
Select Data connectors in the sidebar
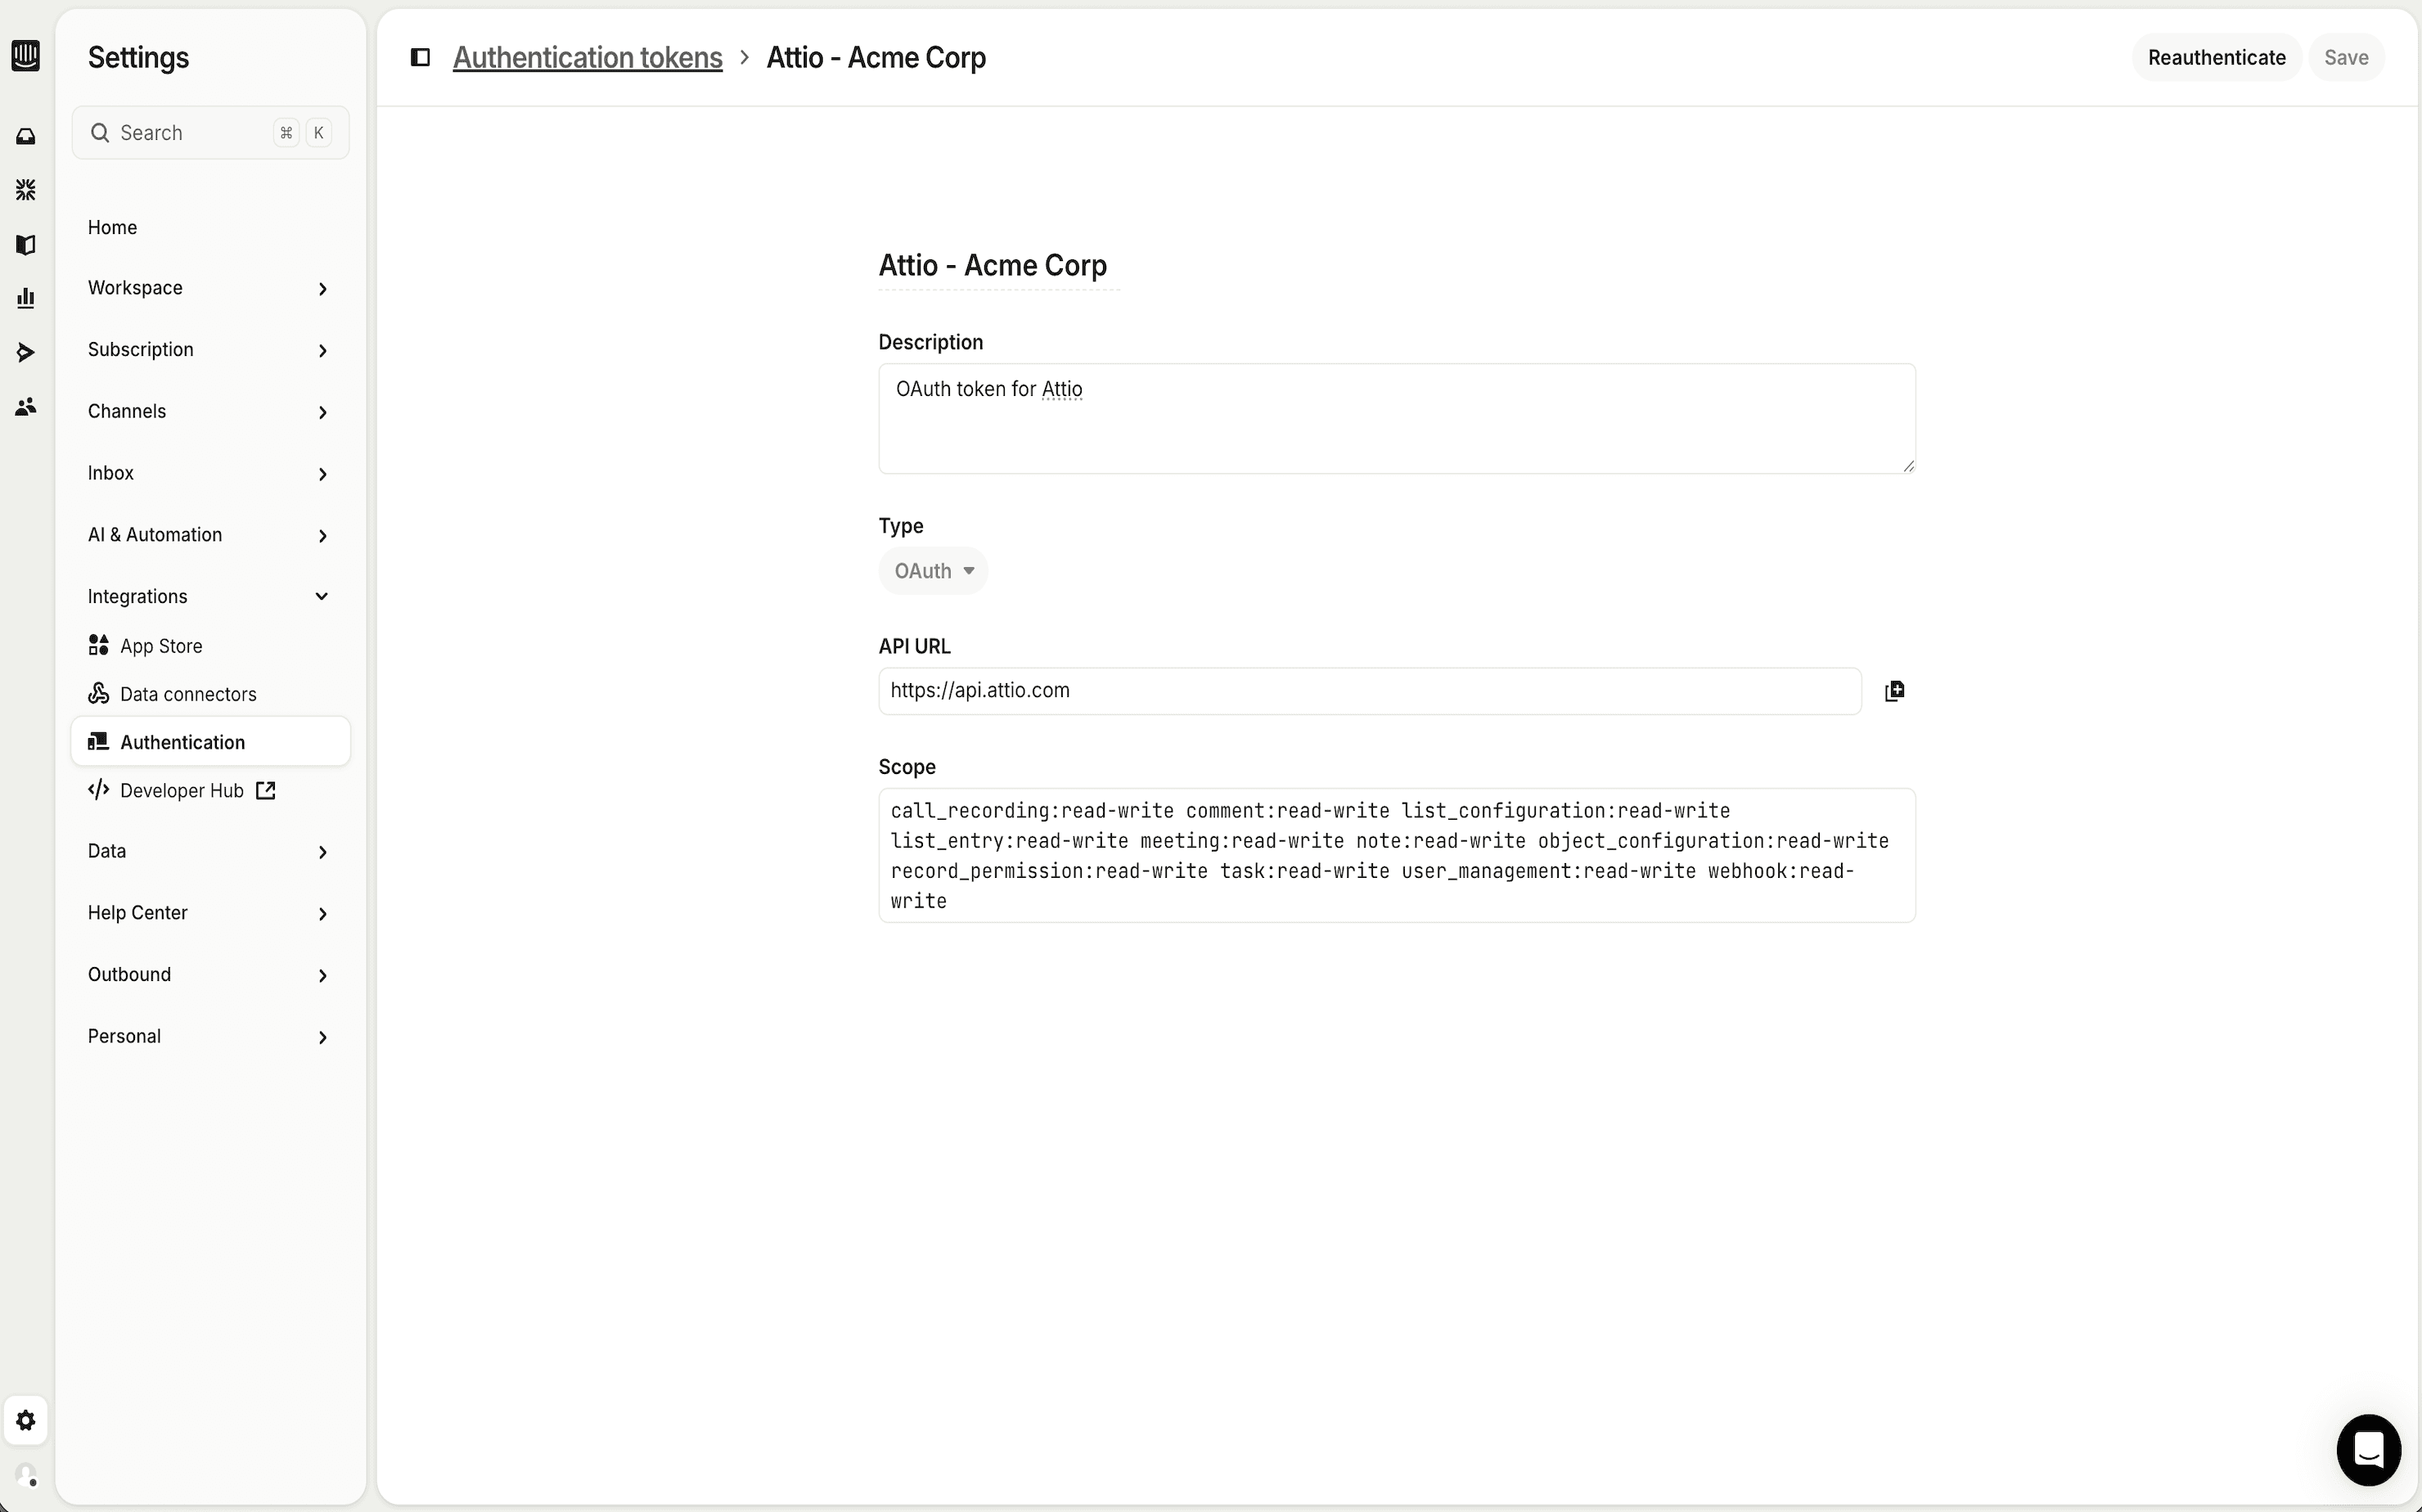pos(188,694)
